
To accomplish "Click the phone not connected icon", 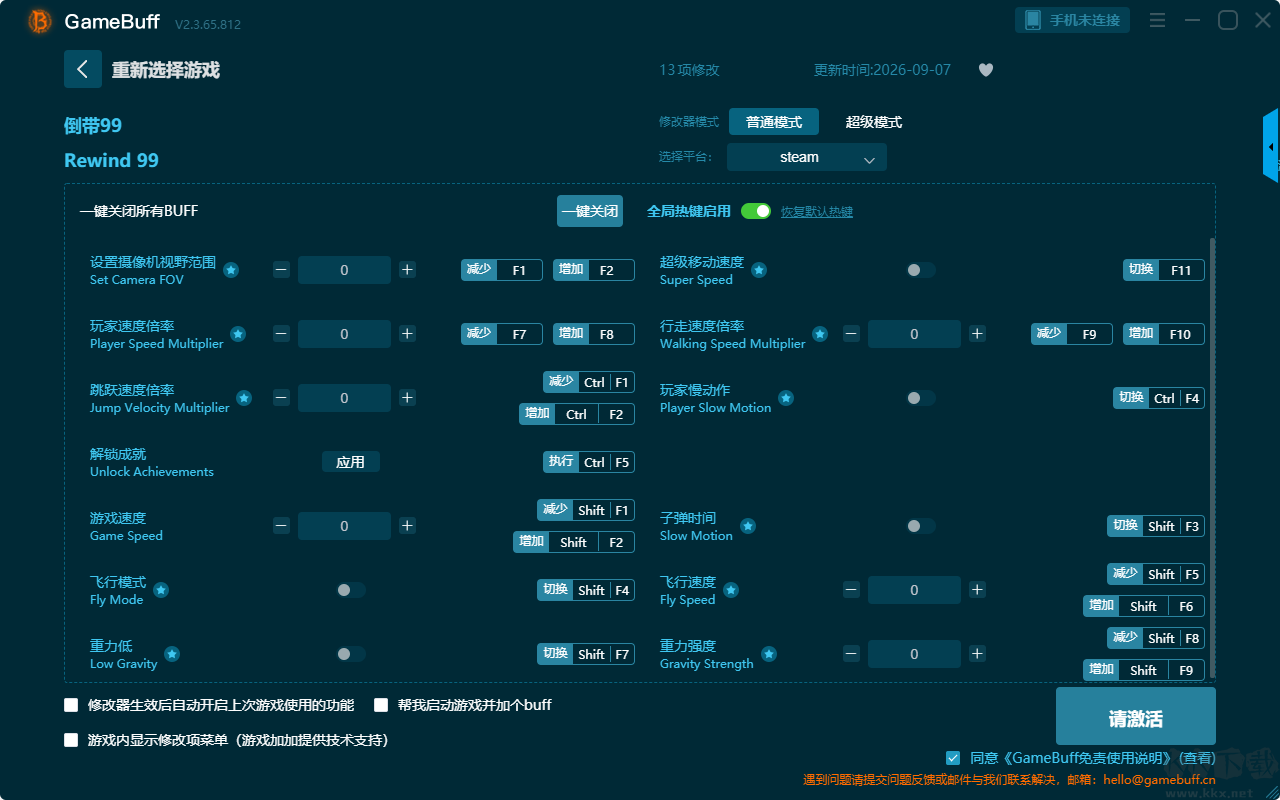I will click(x=1033, y=20).
